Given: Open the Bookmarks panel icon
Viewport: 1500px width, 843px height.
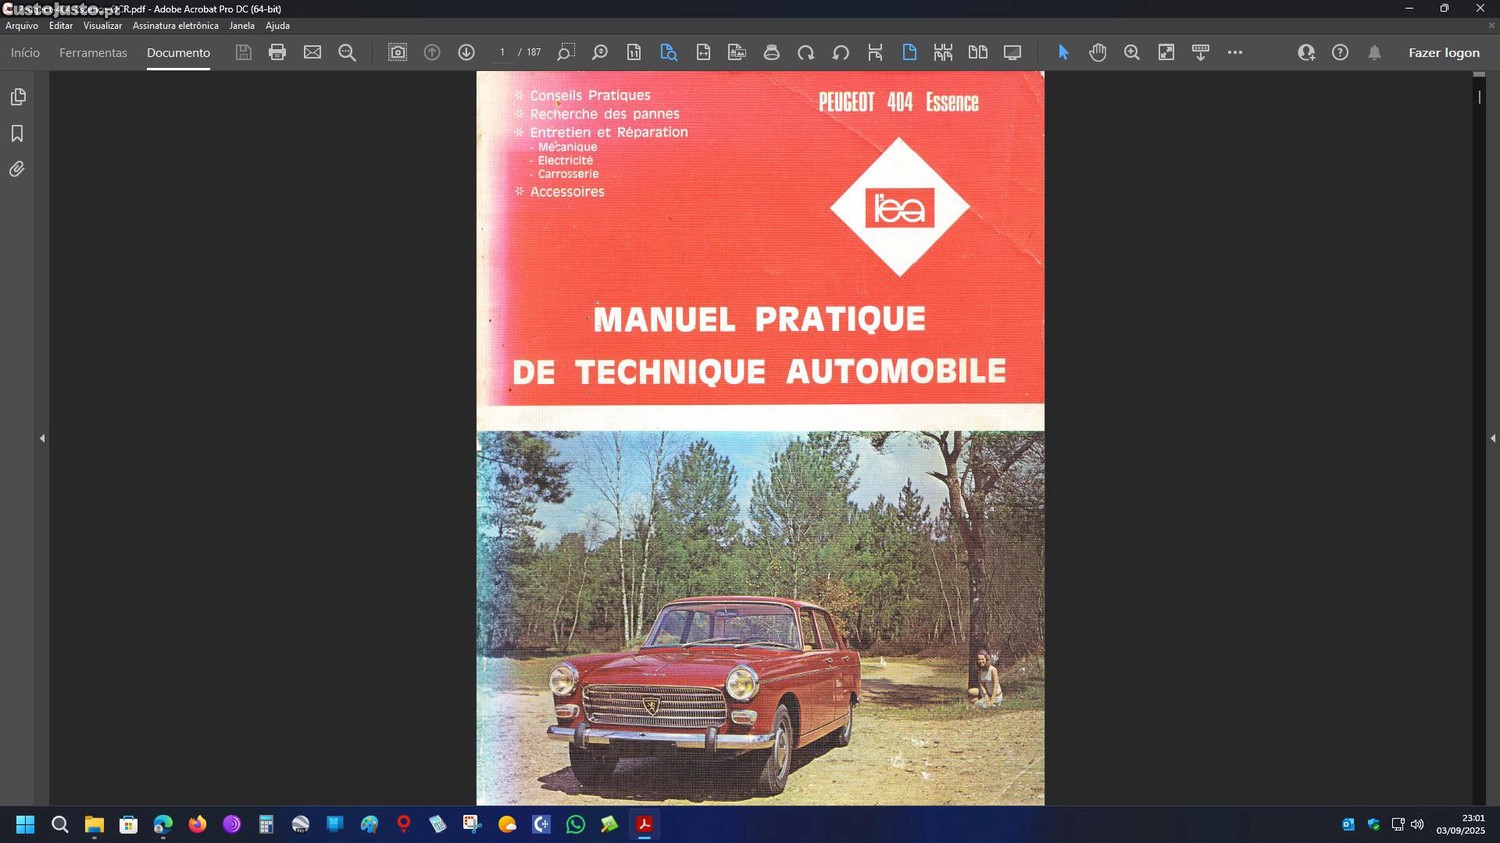Looking at the screenshot, I should pos(17,133).
